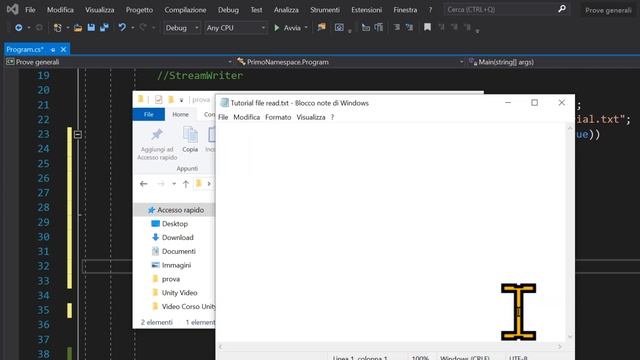Open the Analizza menu

click(x=286, y=9)
